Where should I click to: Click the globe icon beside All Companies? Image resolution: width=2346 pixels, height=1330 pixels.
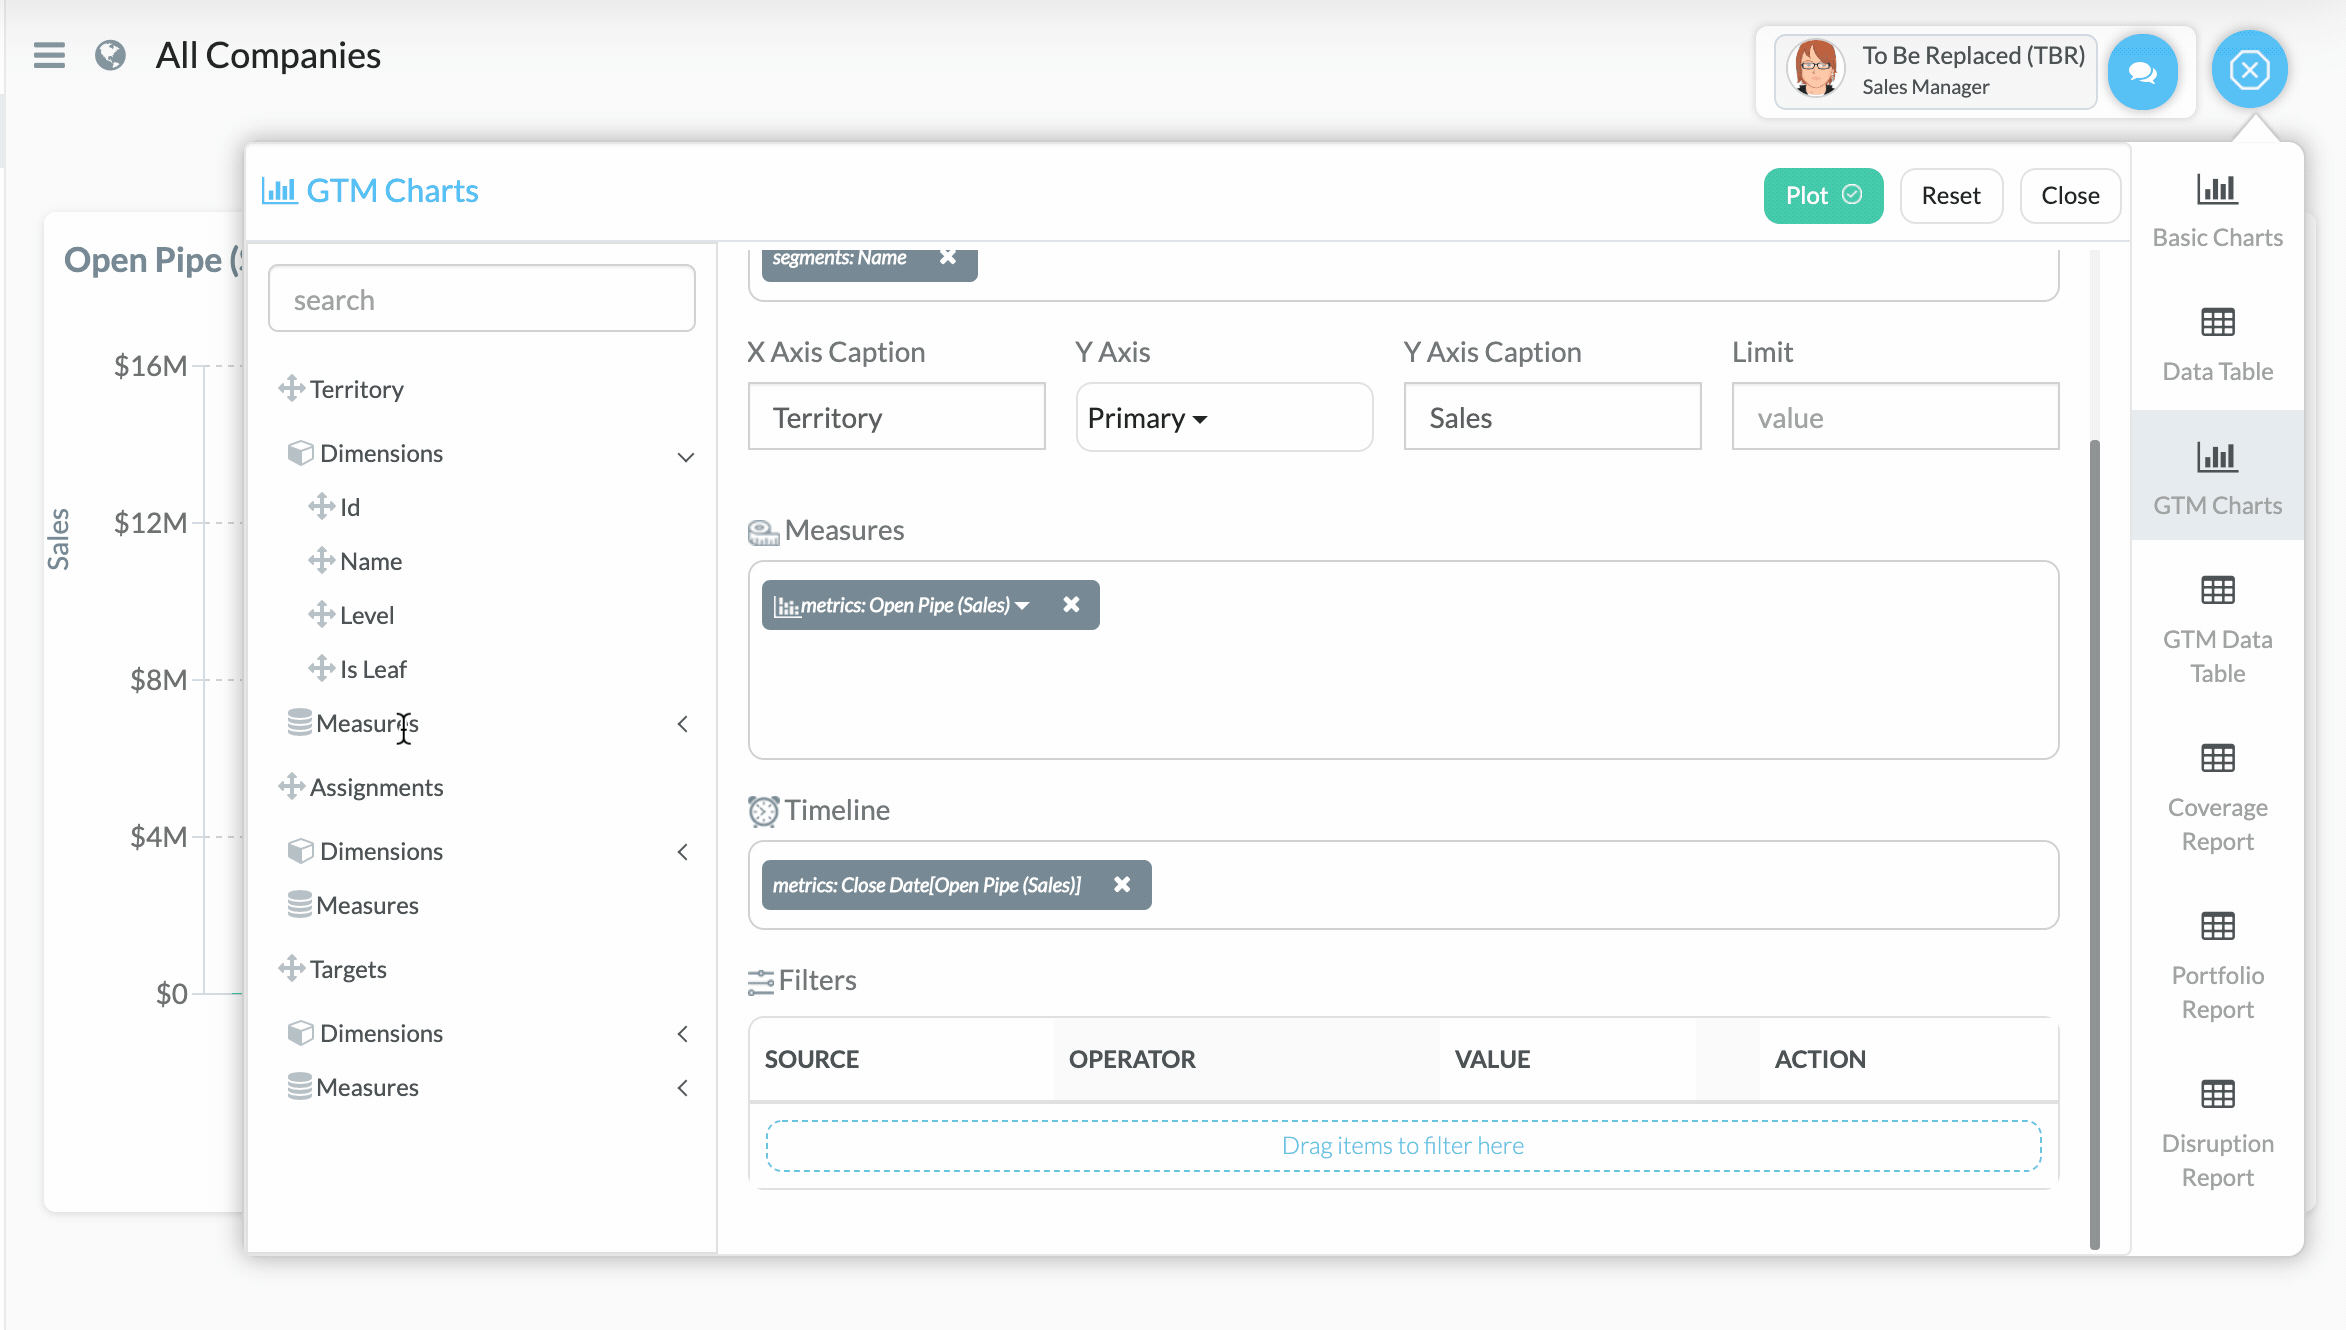110,55
